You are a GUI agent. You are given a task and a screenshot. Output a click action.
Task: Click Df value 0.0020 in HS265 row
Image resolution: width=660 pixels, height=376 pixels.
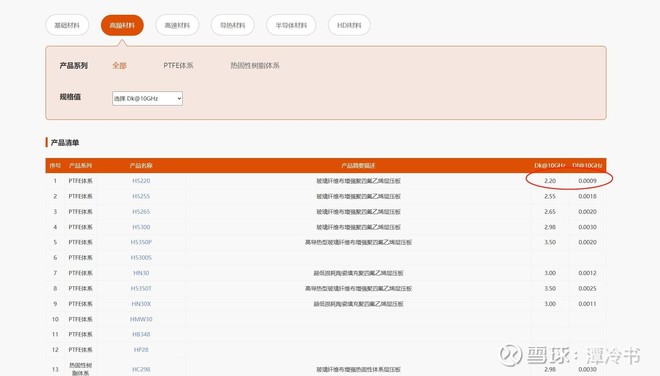(587, 212)
